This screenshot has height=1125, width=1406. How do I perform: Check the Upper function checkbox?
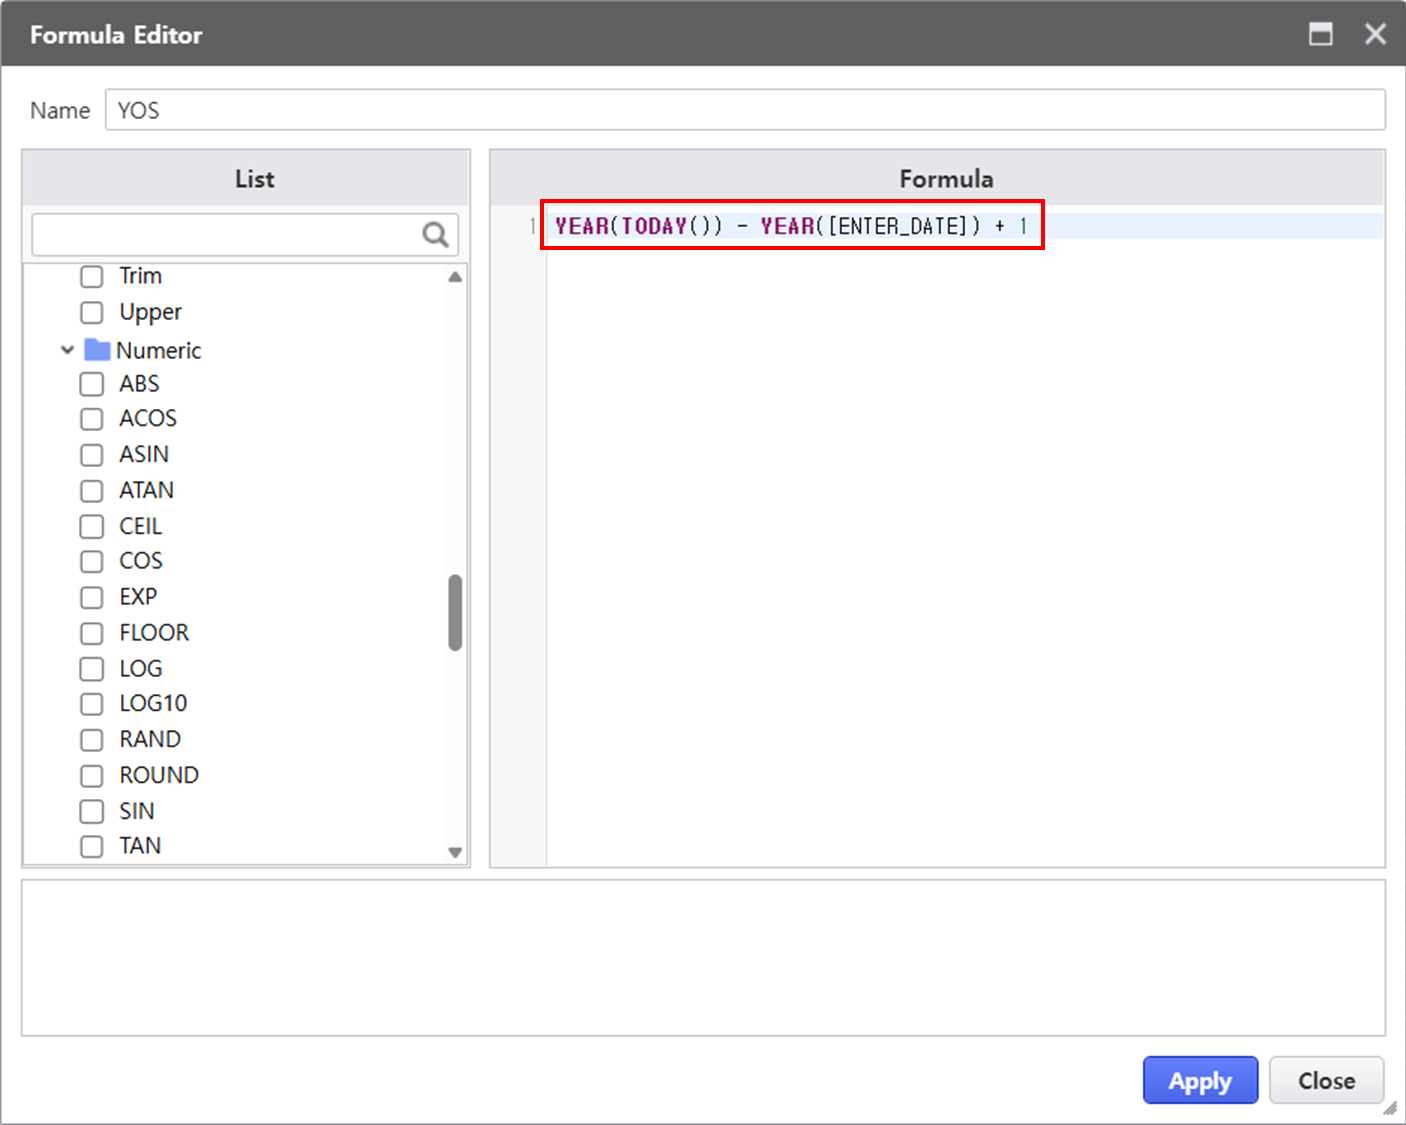click(x=91, y=312)
